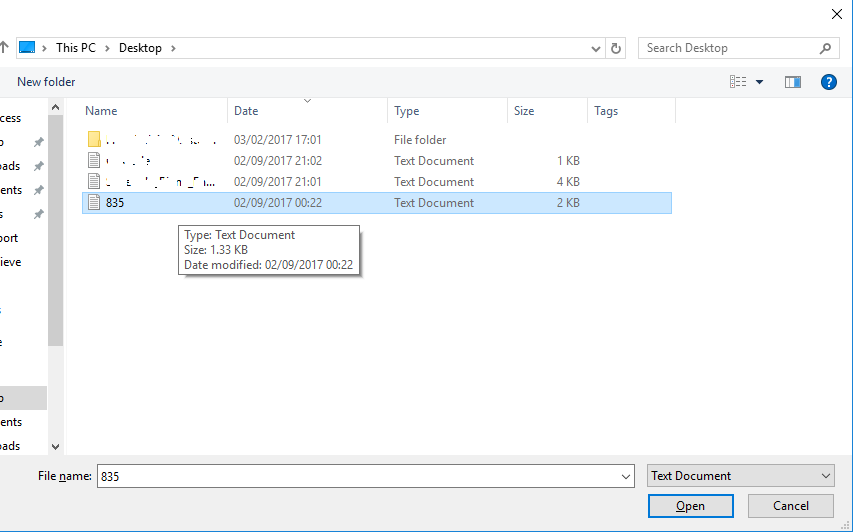Toggle the preview pane button
Image resolution: width=853 pixels, height=532 pixels.
pyautogui.click(x=793, y=82)
